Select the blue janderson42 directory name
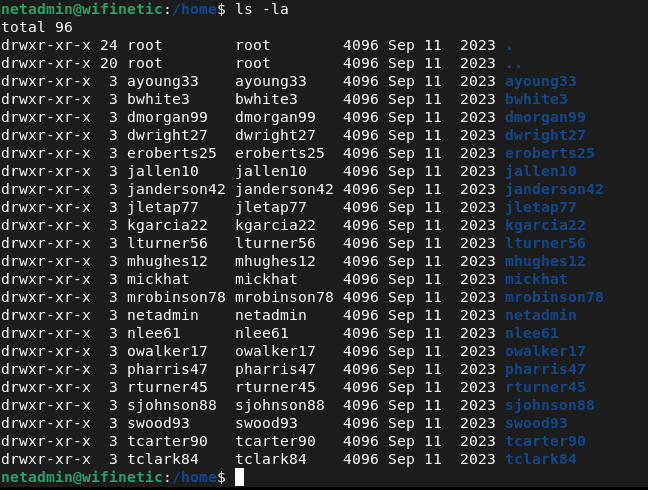This screenshot has width=648, height=490. click(553, 190)
